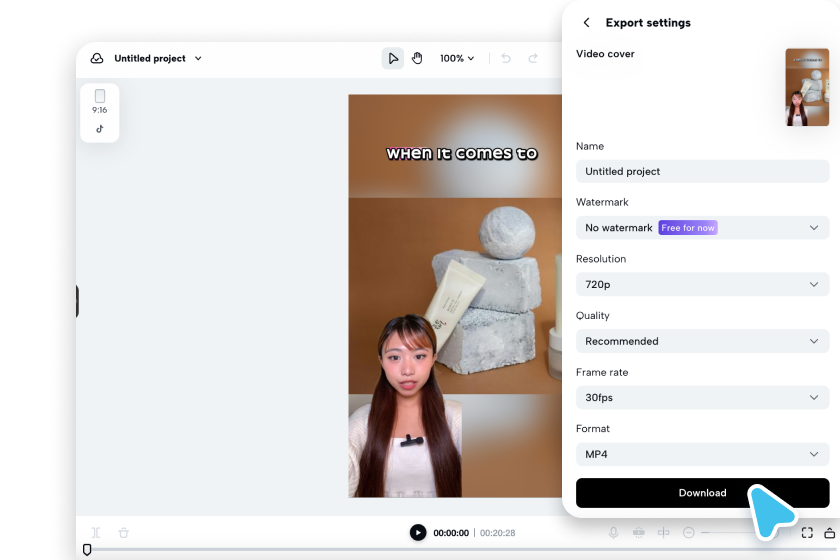Open the MP4 Format dropdown
This screenshot has height=560, width=840.
702,454
